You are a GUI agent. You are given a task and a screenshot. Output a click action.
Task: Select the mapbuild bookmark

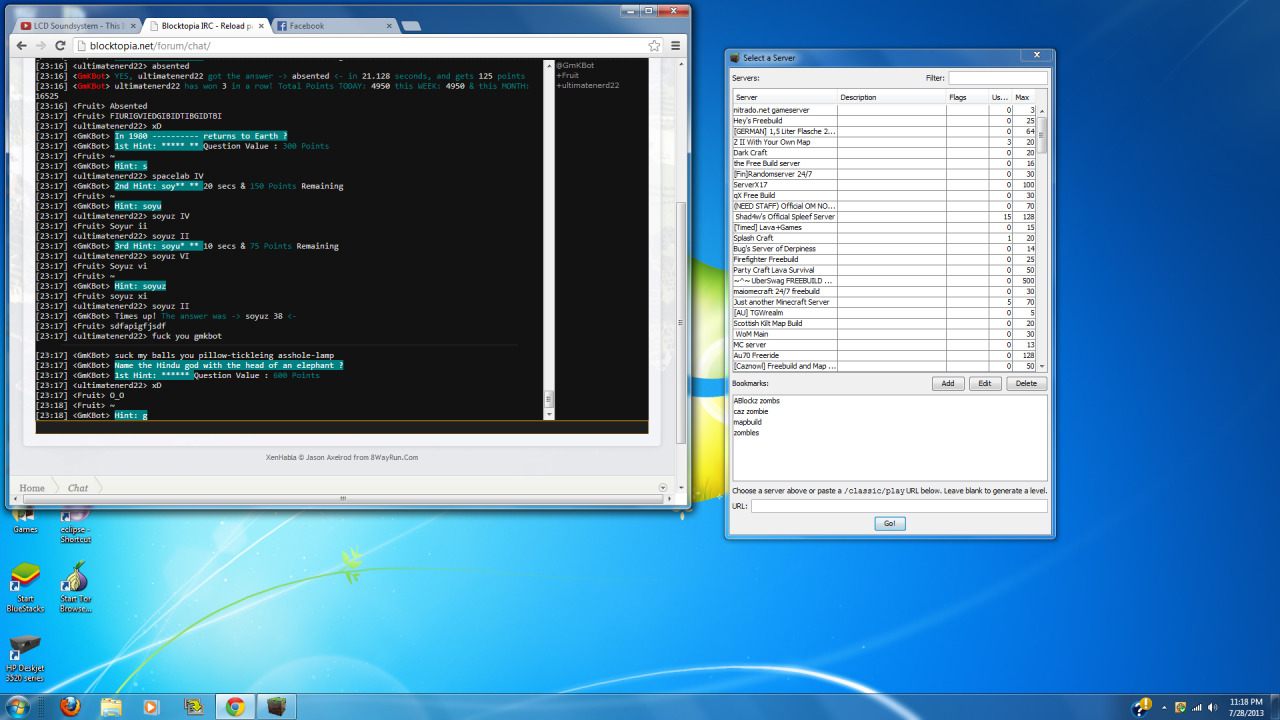pos(747,422)
